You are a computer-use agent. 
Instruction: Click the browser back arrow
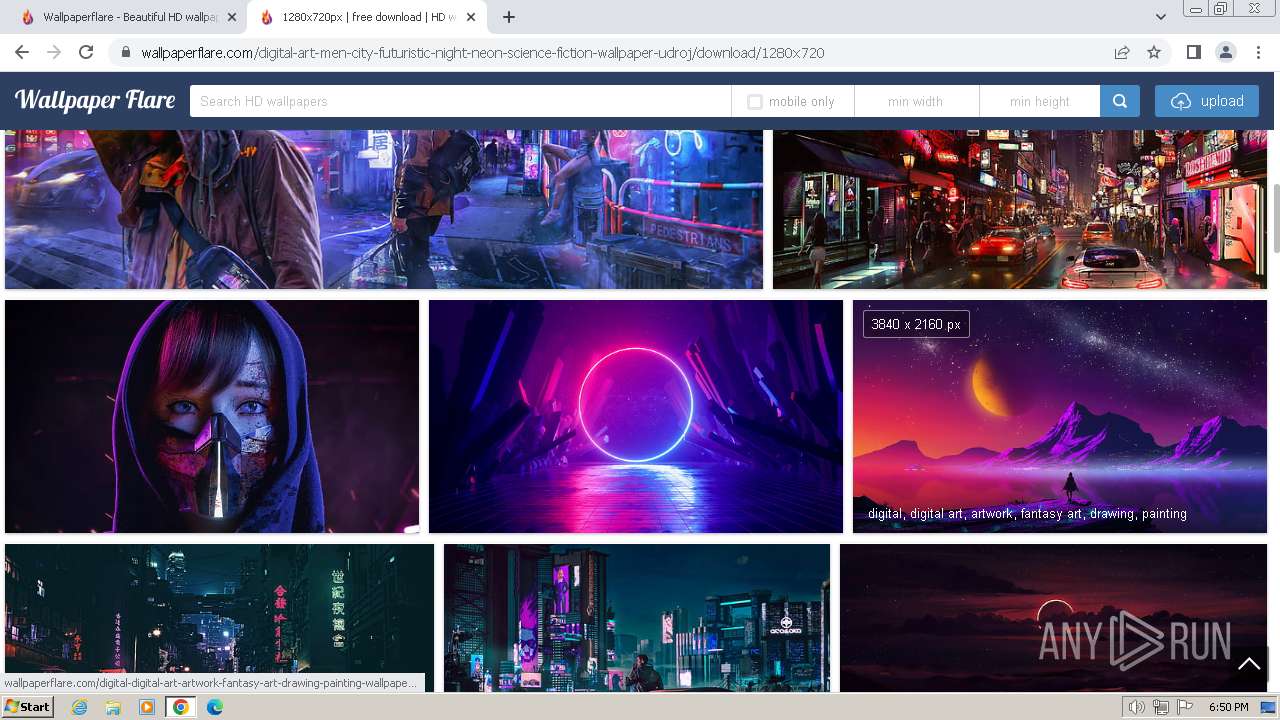[x=22, y=52]
